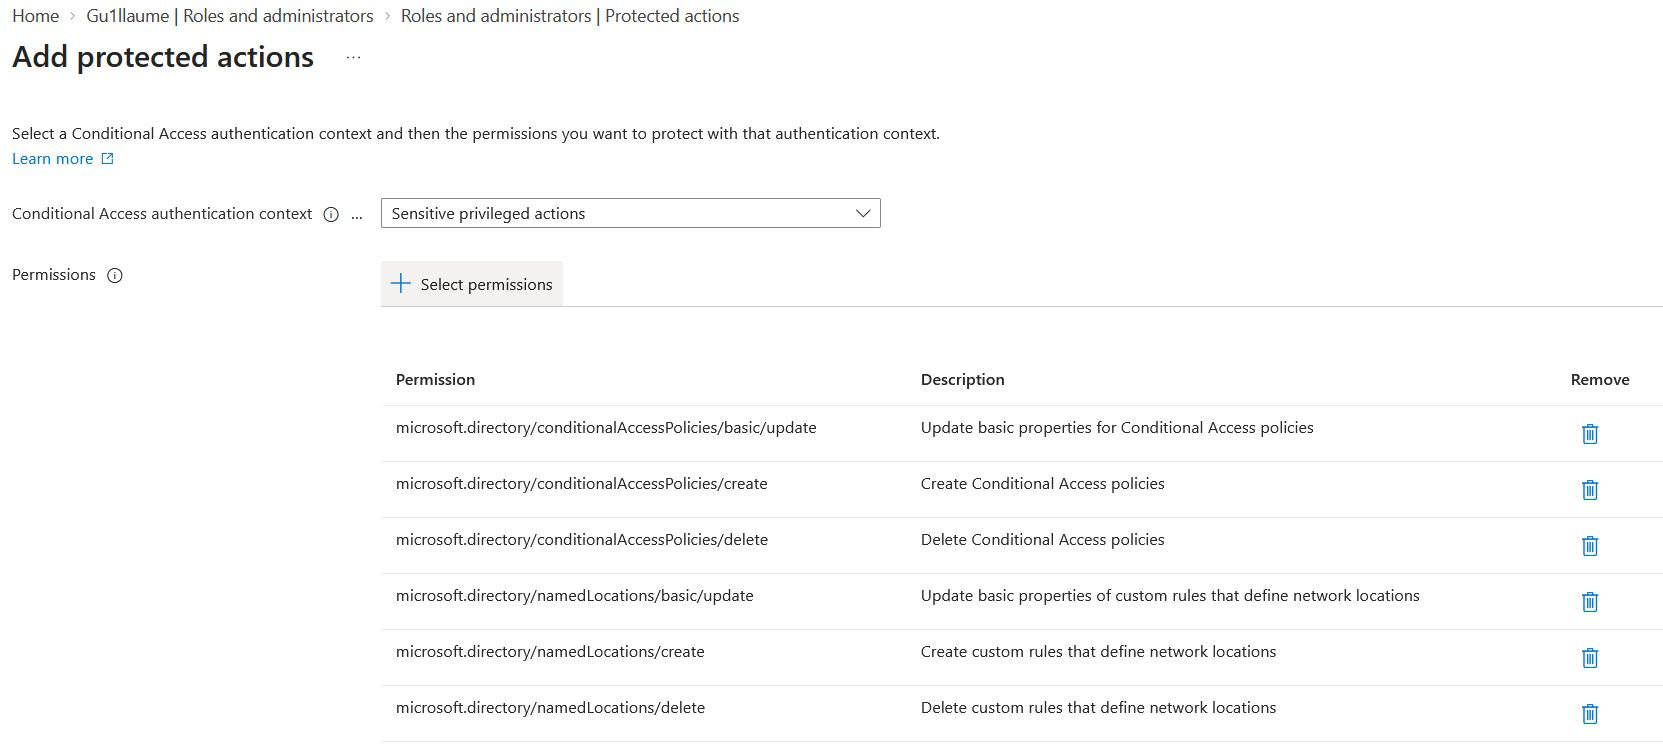Click the Permission column header
The height and width of the screenshot is (749, 1663).
(435, 380)
